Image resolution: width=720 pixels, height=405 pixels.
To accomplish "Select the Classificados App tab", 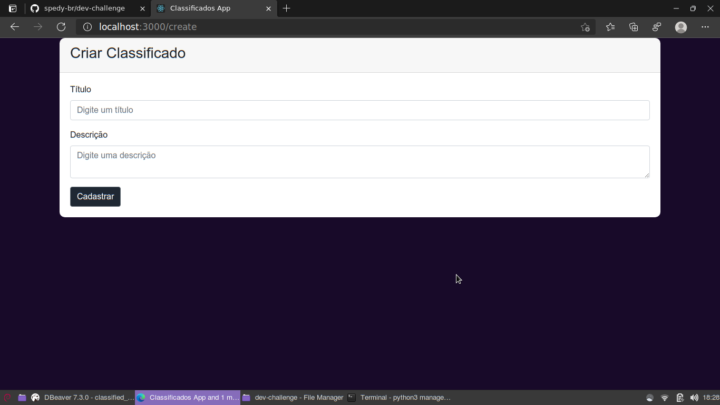I will point(207,8).
